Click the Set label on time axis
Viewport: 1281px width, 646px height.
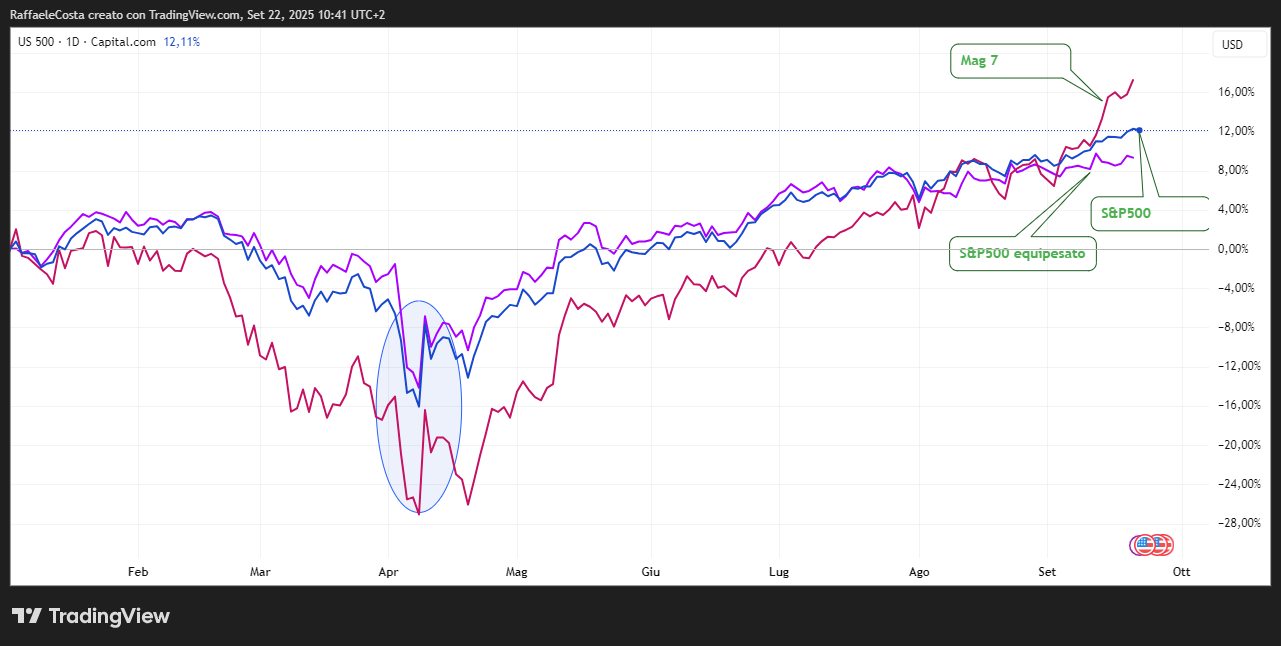1047,572
